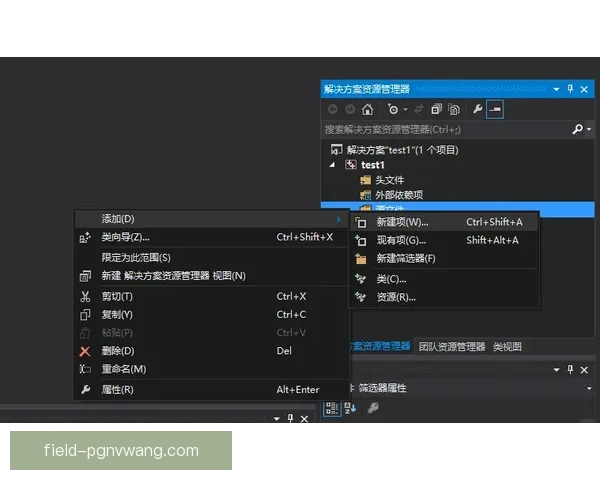Click the Back arrow in Solution Explorer toolbar
Image resolution: width=600 pixels, height=480 pixels.
click(x=333, y=109)
